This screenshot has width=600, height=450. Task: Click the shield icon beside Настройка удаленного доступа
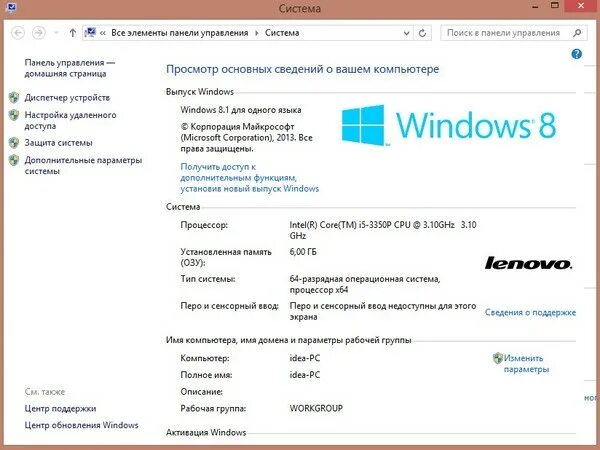tap(14, 115)
